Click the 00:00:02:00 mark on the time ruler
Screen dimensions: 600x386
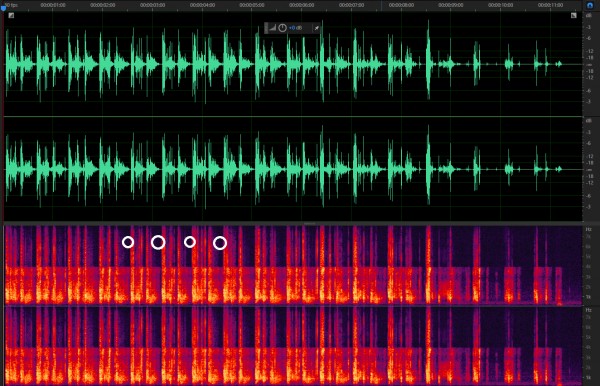point(103,5)
